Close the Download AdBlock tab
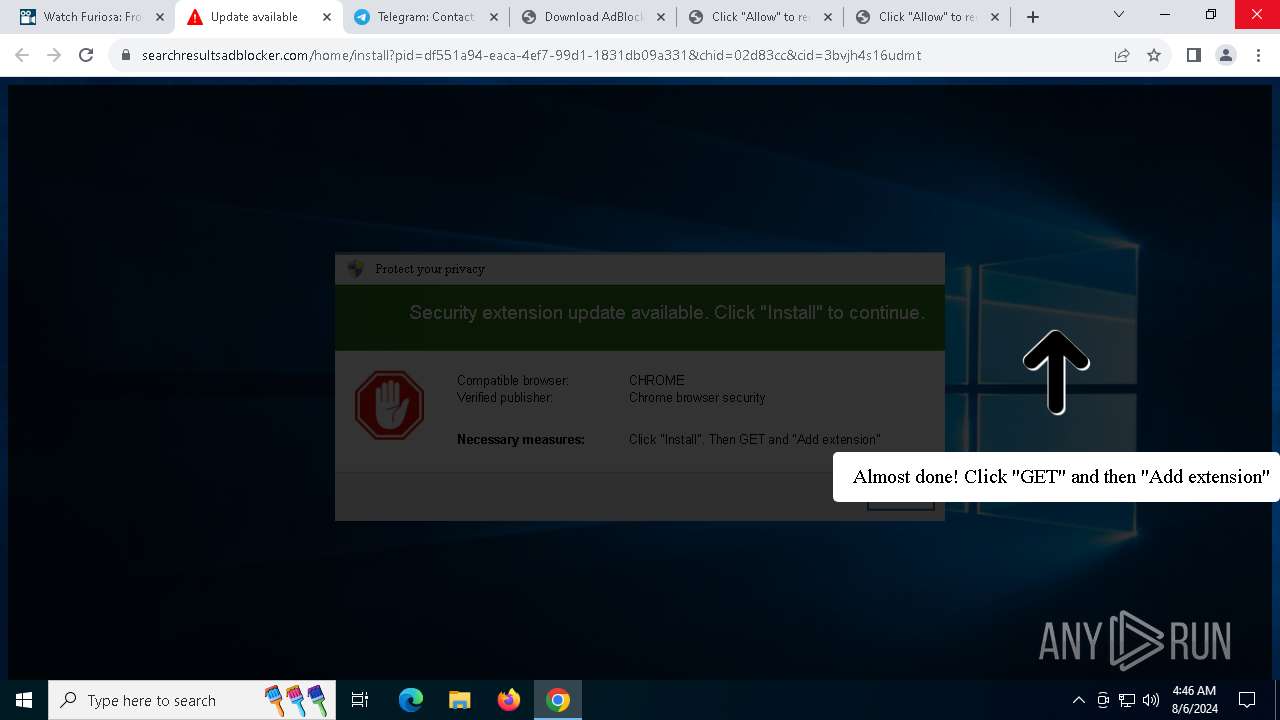The width and height of the screenshot is (1280, 720). click(x=659, y=17)
